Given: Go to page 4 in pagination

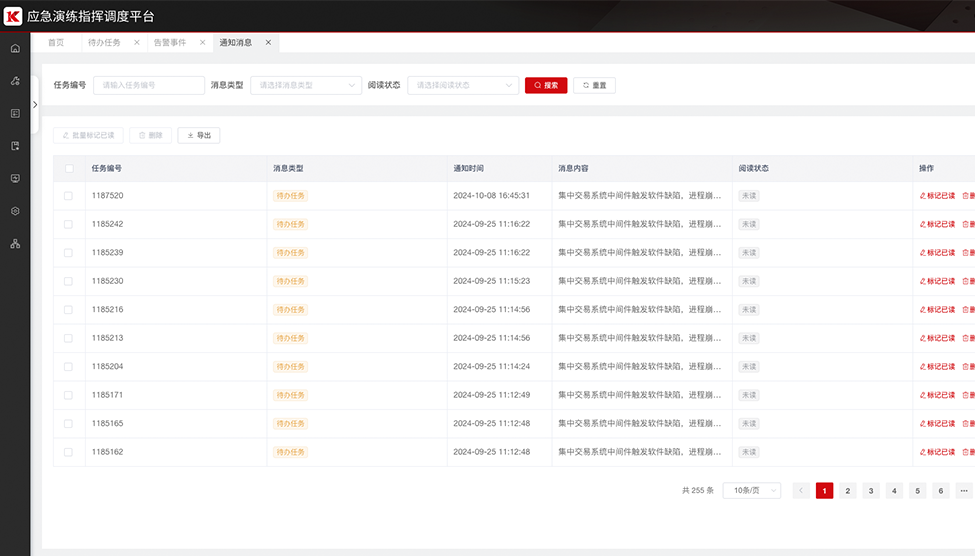Looking at the screenshot, I should pyautogui.click(x=894, y=491).
